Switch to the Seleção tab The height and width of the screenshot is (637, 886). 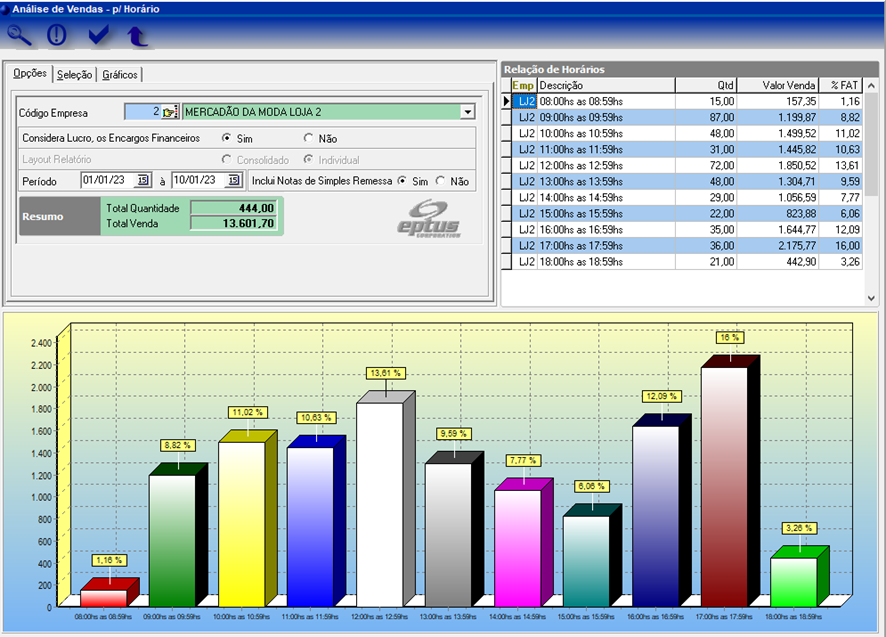point(74,75)
